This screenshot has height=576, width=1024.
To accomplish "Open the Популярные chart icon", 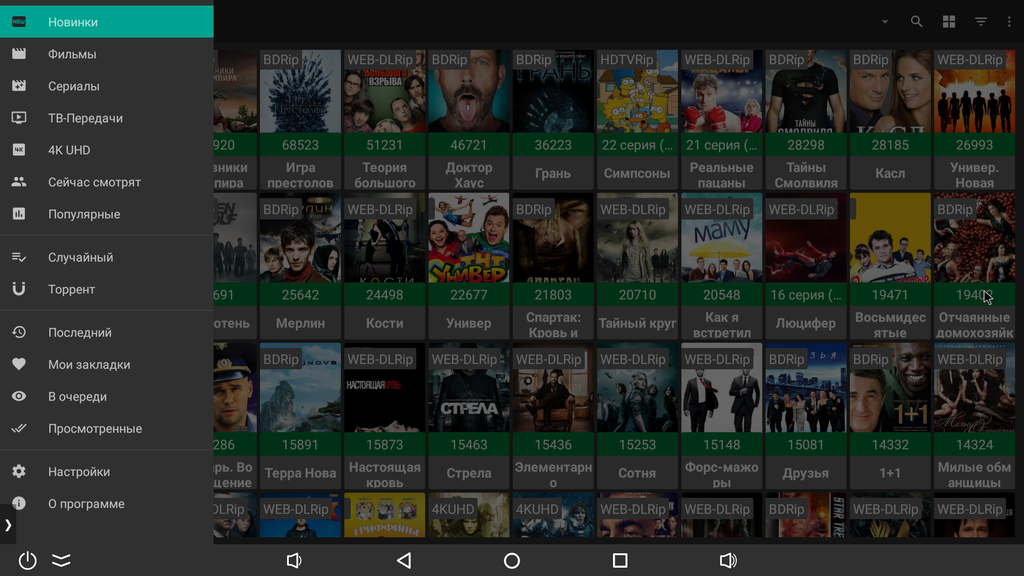I will [x=19, y=214].
